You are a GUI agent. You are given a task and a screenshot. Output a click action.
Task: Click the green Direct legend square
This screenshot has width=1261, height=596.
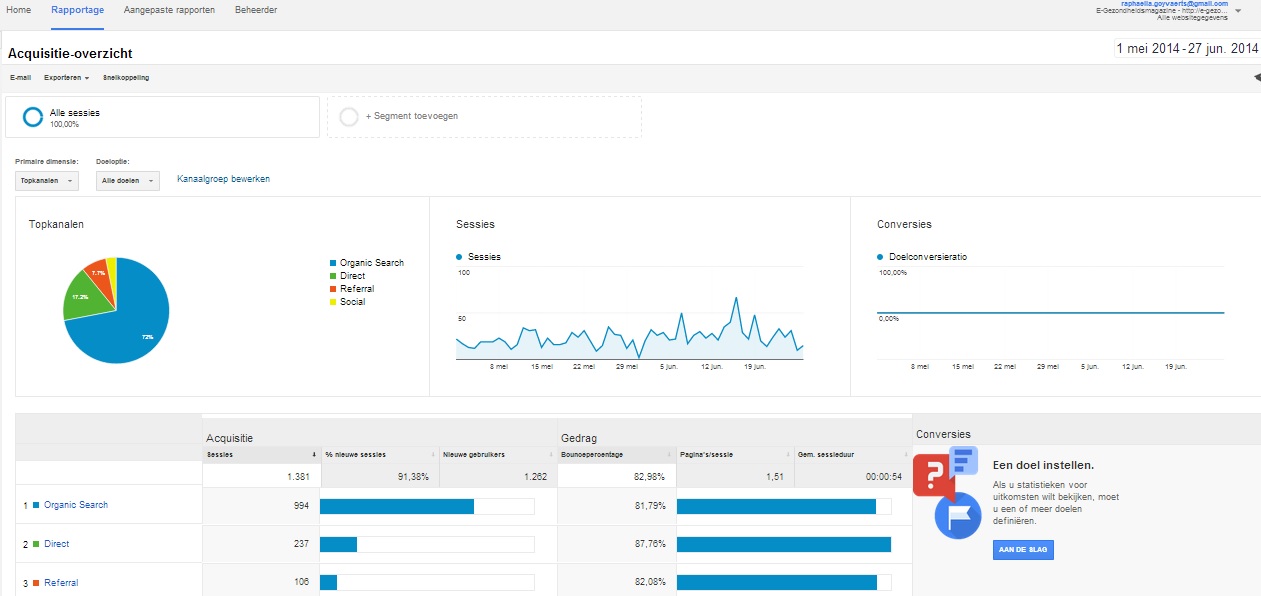(333, 276)
